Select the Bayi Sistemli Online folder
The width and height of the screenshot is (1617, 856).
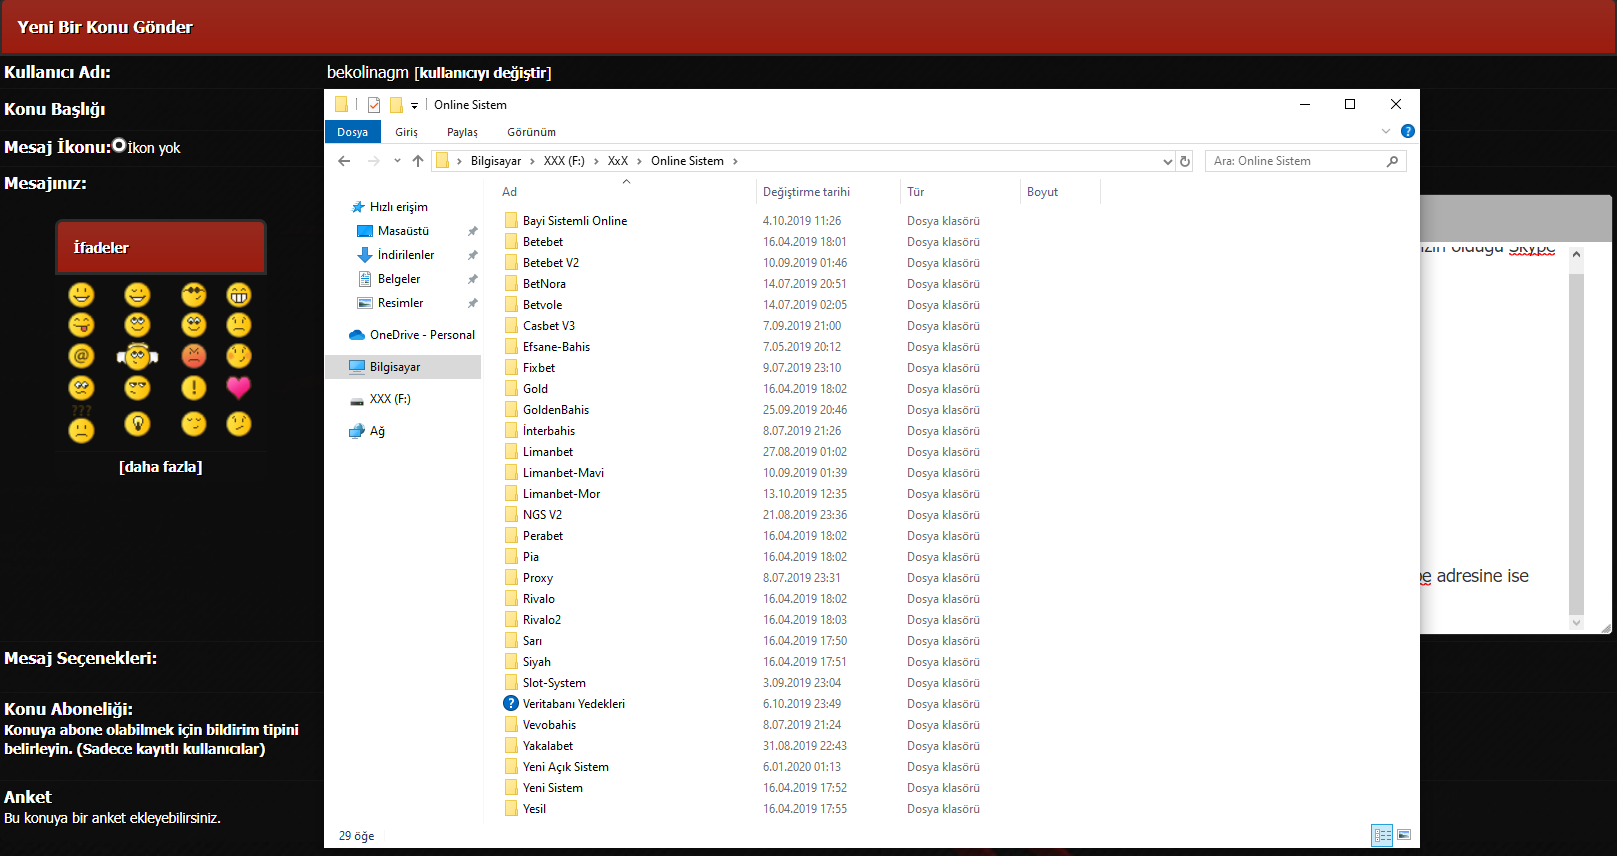[x=575, y=221]
